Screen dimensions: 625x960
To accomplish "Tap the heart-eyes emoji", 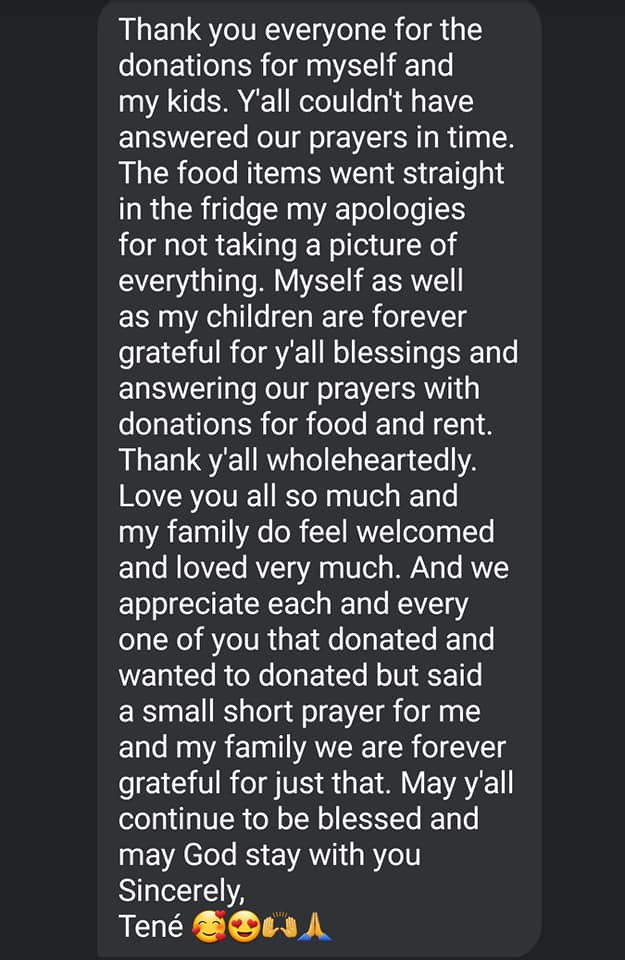I will pos(244,927).
